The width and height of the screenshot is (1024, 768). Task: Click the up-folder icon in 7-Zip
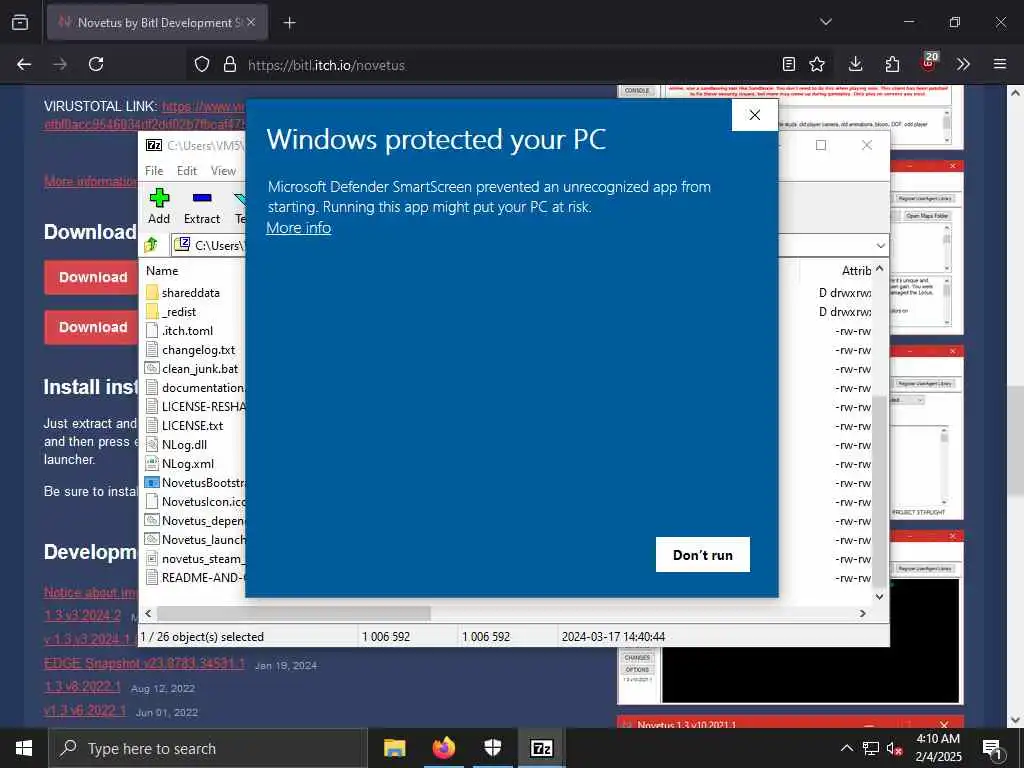[x=152, y=245]
